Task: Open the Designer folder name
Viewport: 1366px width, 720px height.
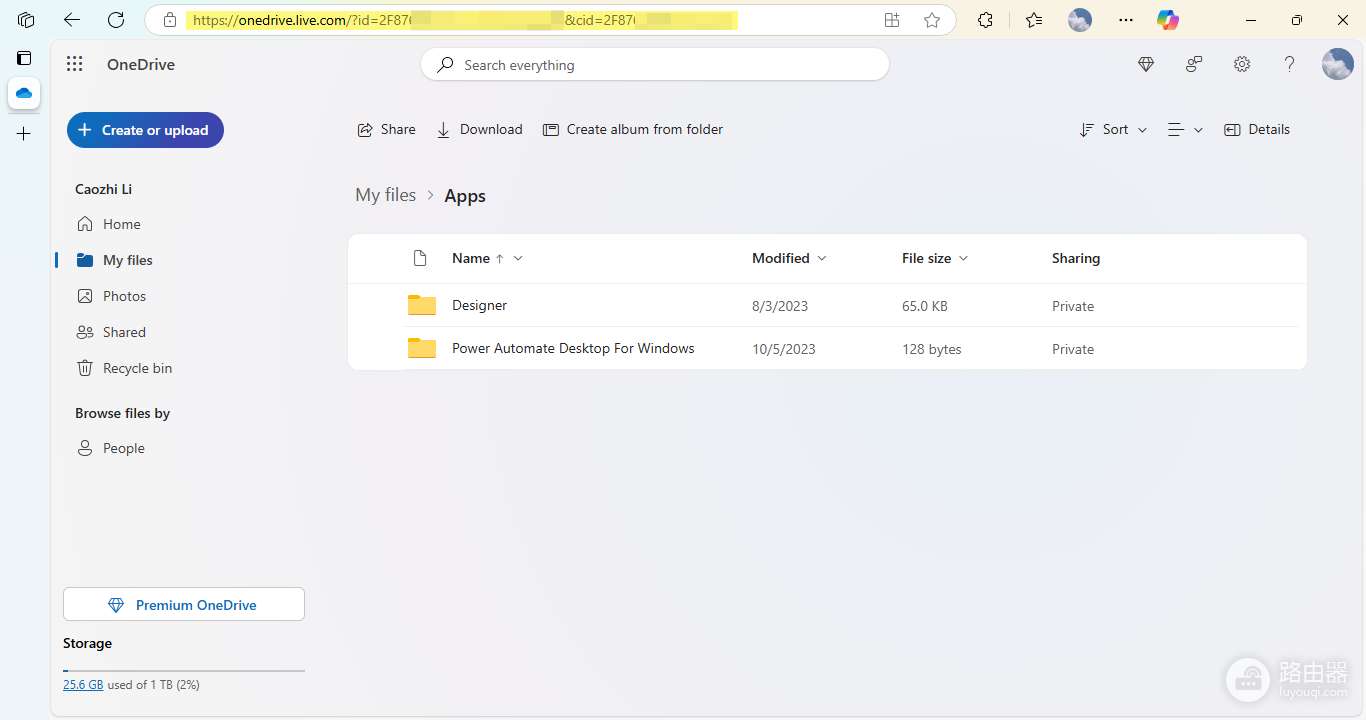Action: (479, 305)
